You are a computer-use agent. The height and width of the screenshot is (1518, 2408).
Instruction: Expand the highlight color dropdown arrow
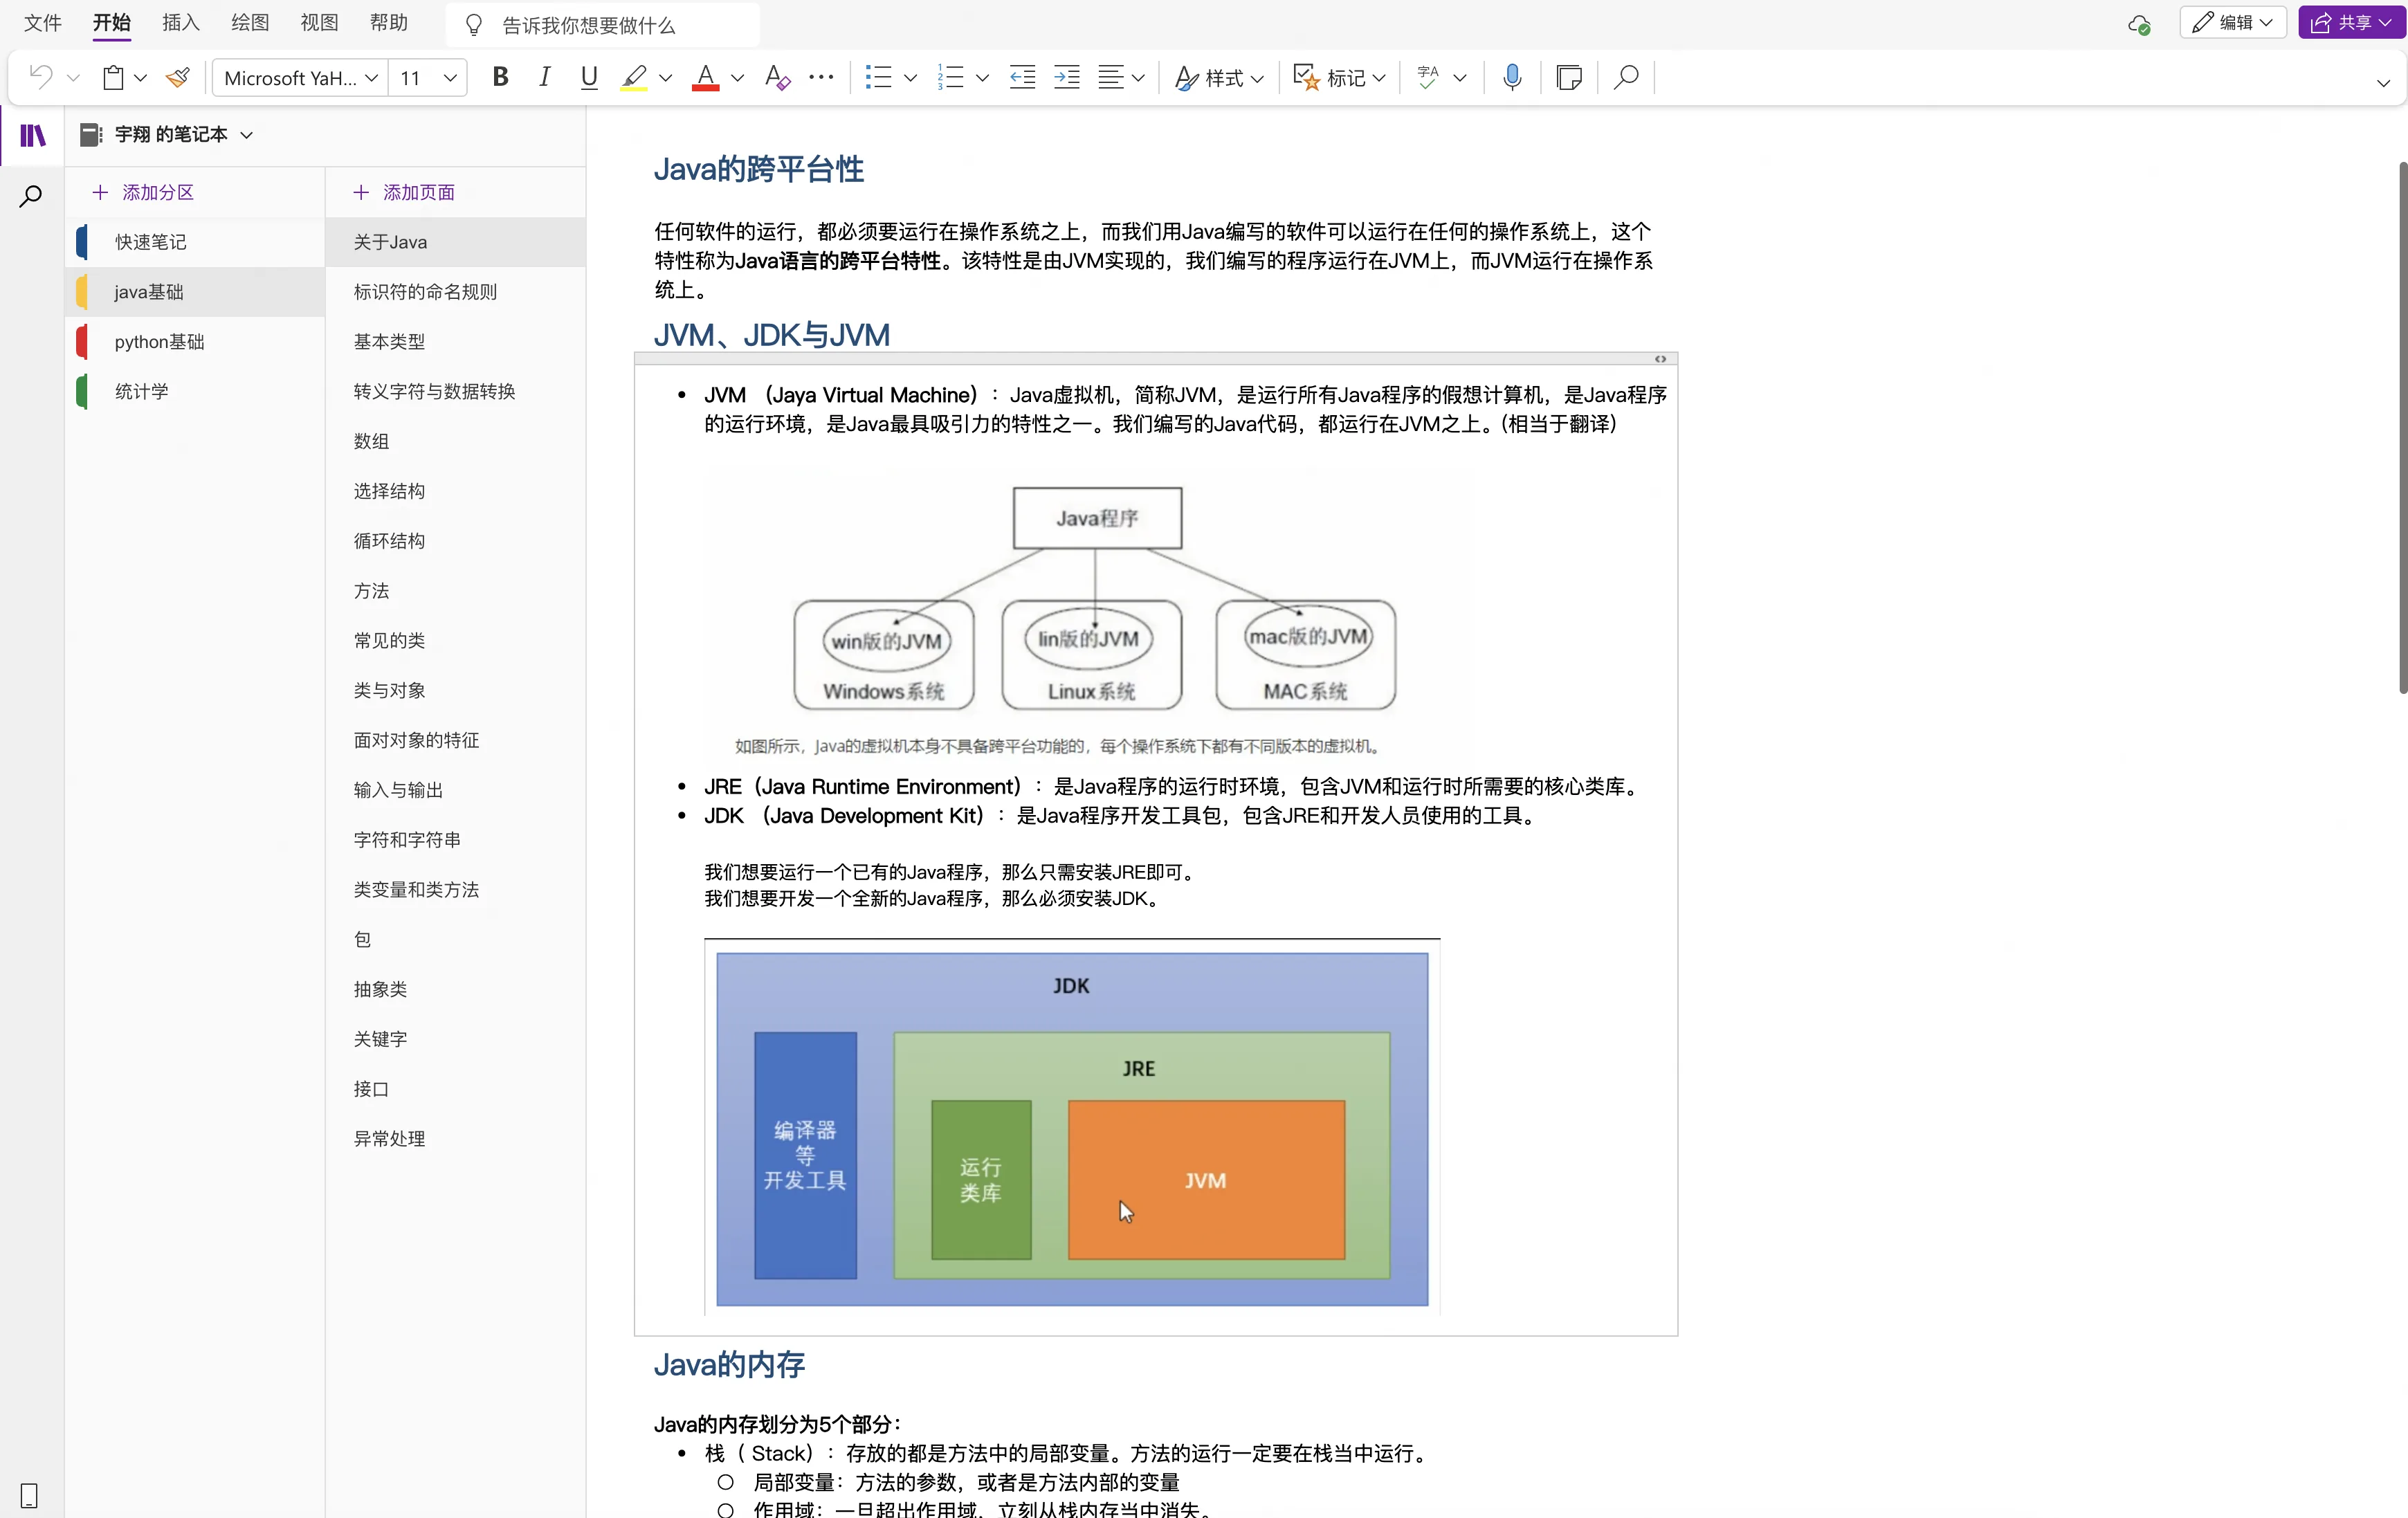coord(666,78)
